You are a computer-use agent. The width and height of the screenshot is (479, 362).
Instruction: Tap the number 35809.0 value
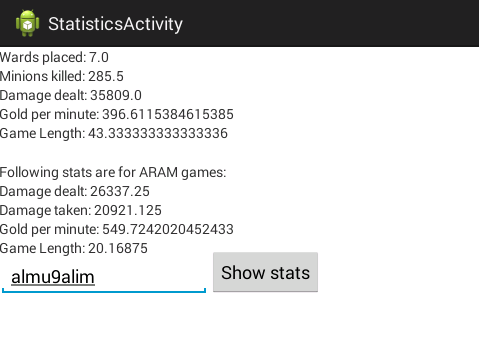click(116, 95)
